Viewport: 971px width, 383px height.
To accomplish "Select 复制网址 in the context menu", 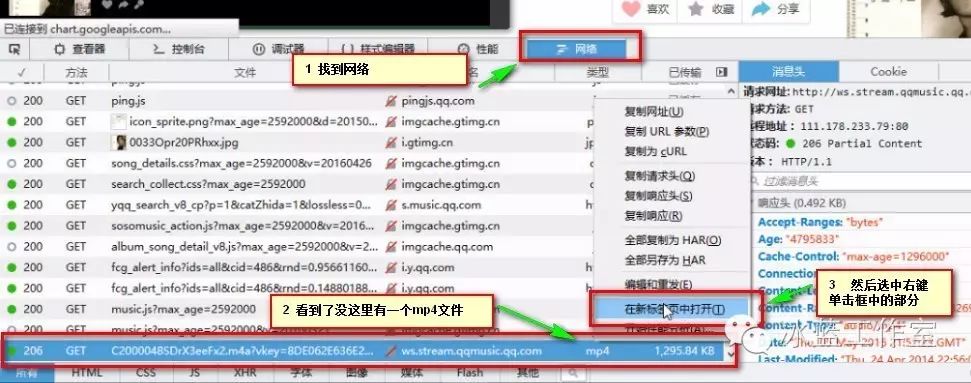I will (654, 112).
